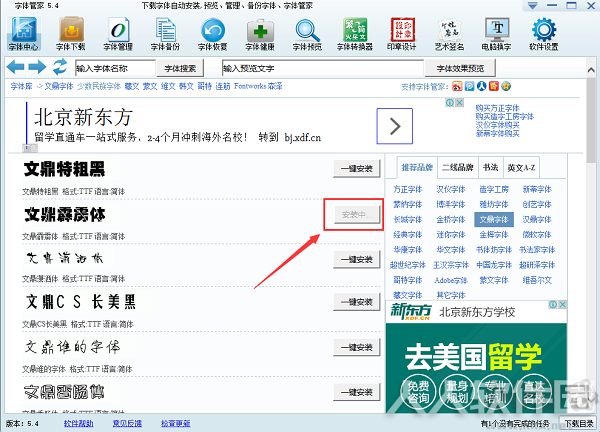Image resolution: width=600 pixels, height=432 pixels.
Task: Click the Tencent Weibo share icon
Action: pos(470,86)
